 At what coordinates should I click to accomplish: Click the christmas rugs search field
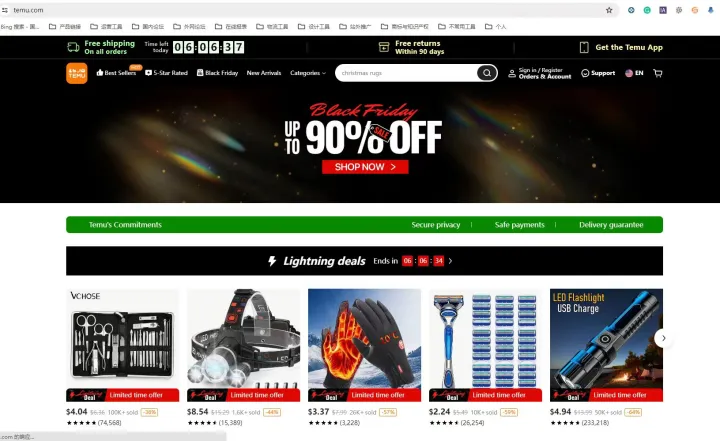coord(406,73)
